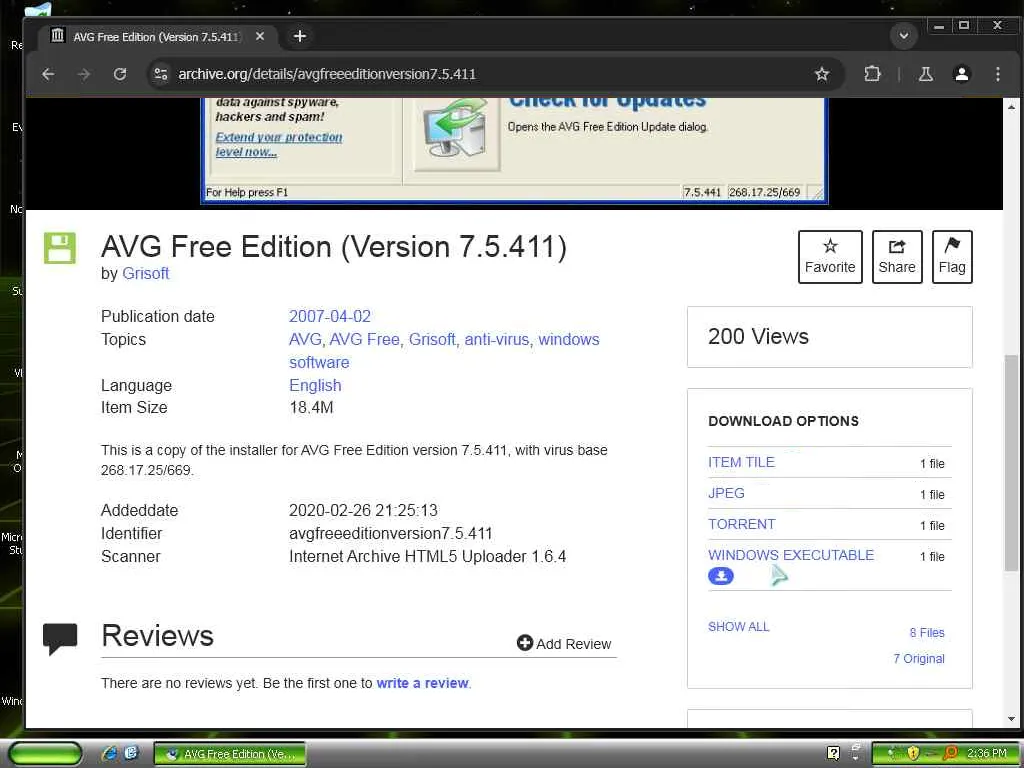Click the help question mark taskbar icon
Image resolution: width=1024 pixels, height=768 pixels.
[833, 753]
